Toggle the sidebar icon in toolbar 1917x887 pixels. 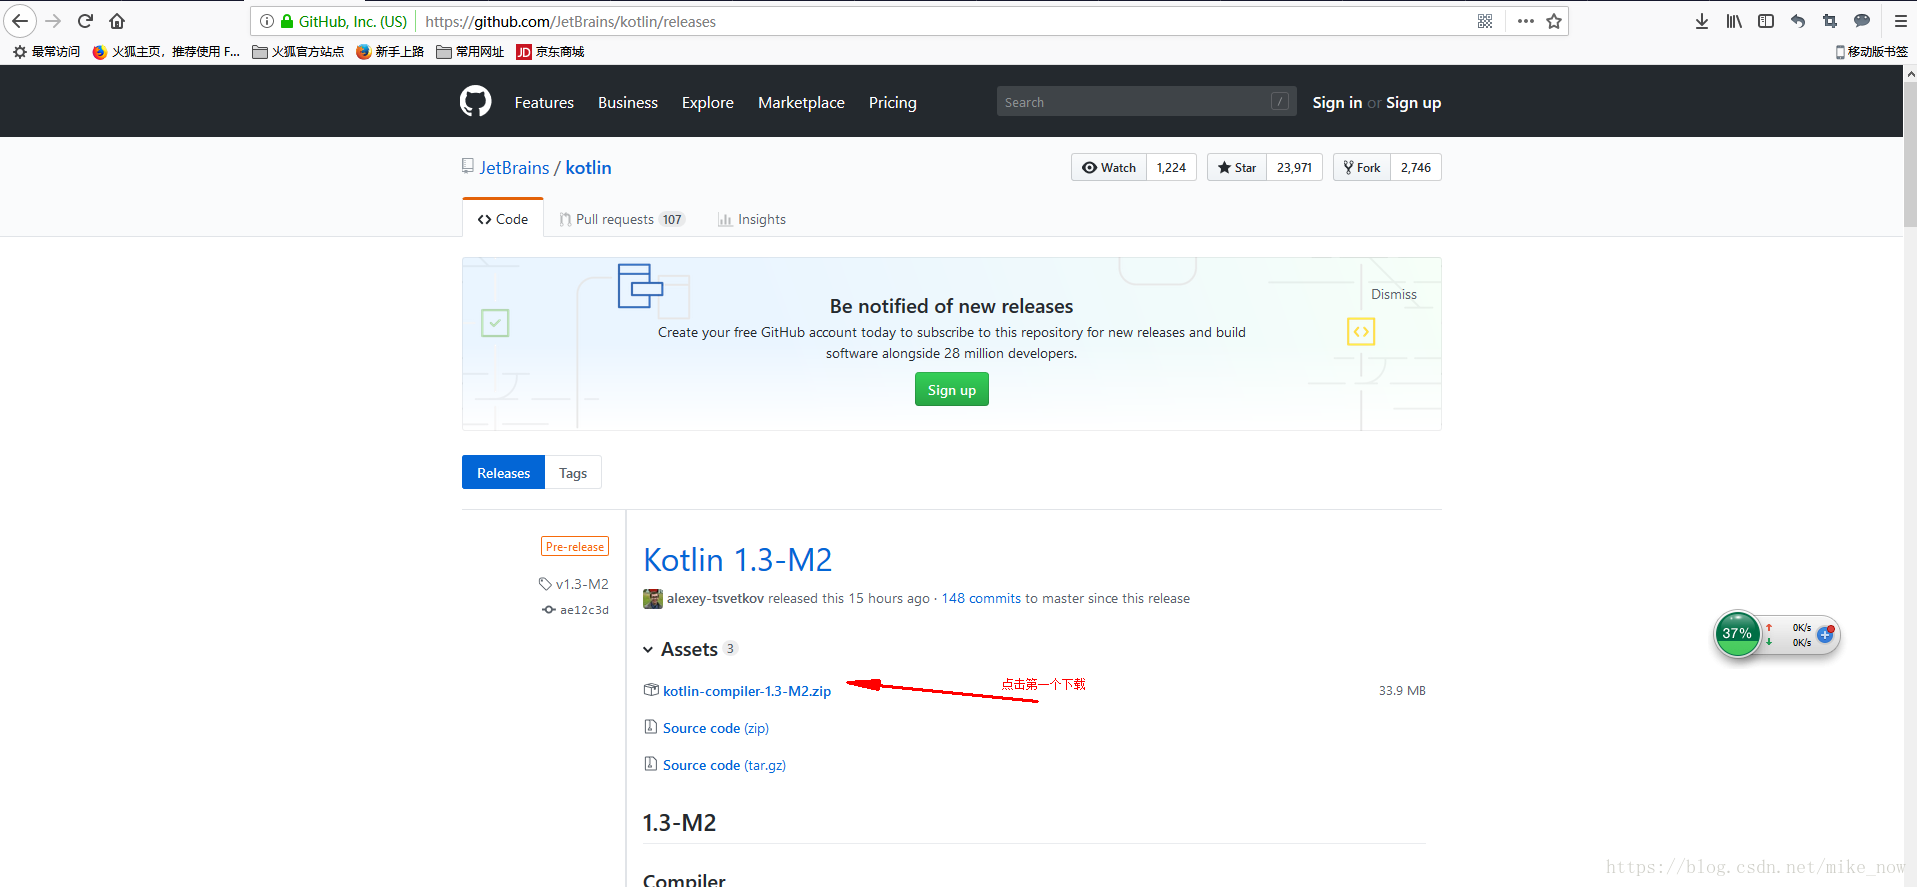(1766, 21)
